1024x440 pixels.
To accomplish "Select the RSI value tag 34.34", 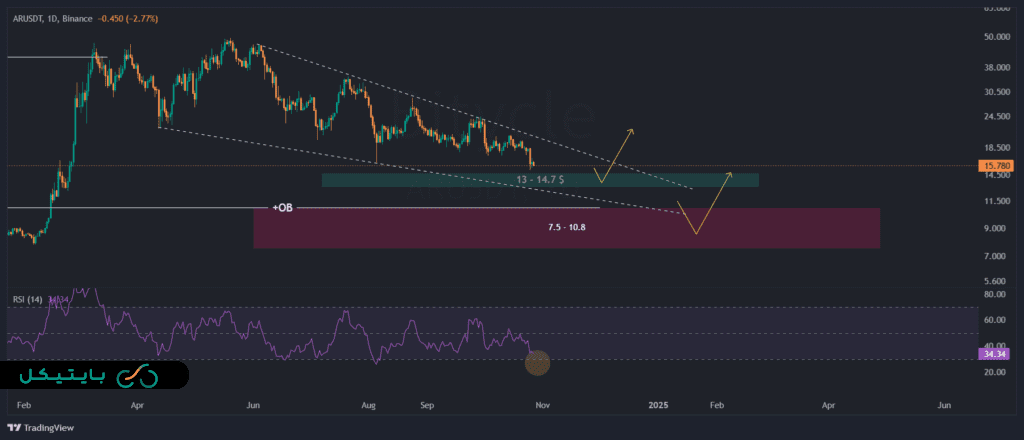I will (x=996, y=354).
